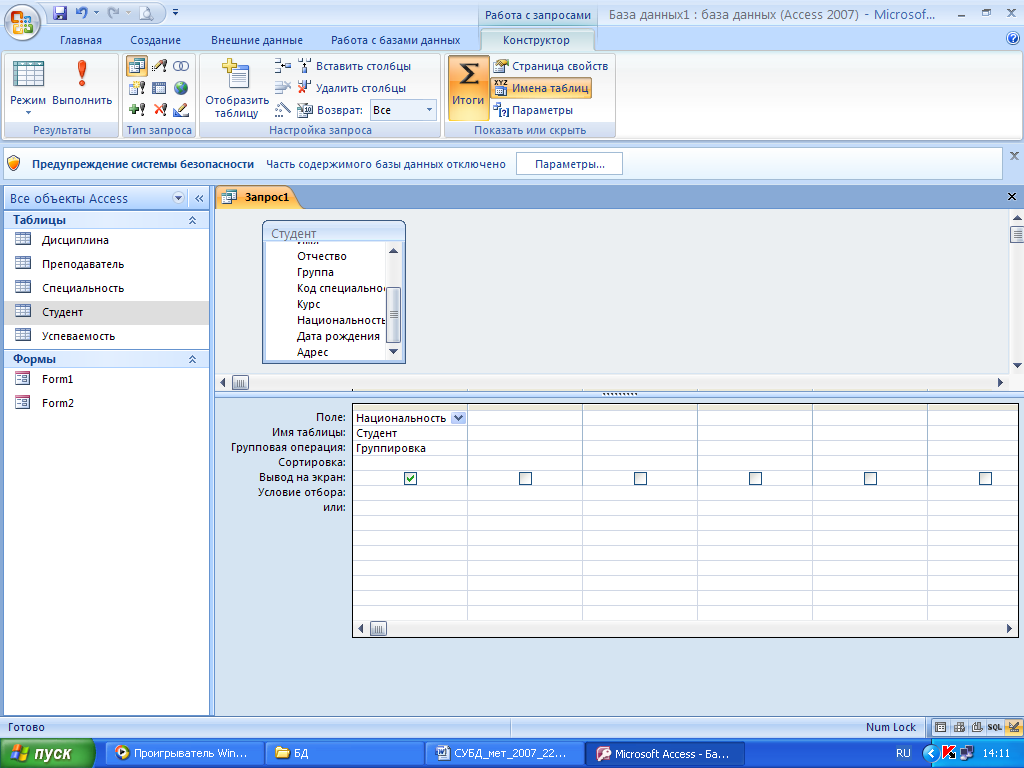Collapse the Формы group
The height and width of the screenshot is (768, 1024).
click(193, 359)
